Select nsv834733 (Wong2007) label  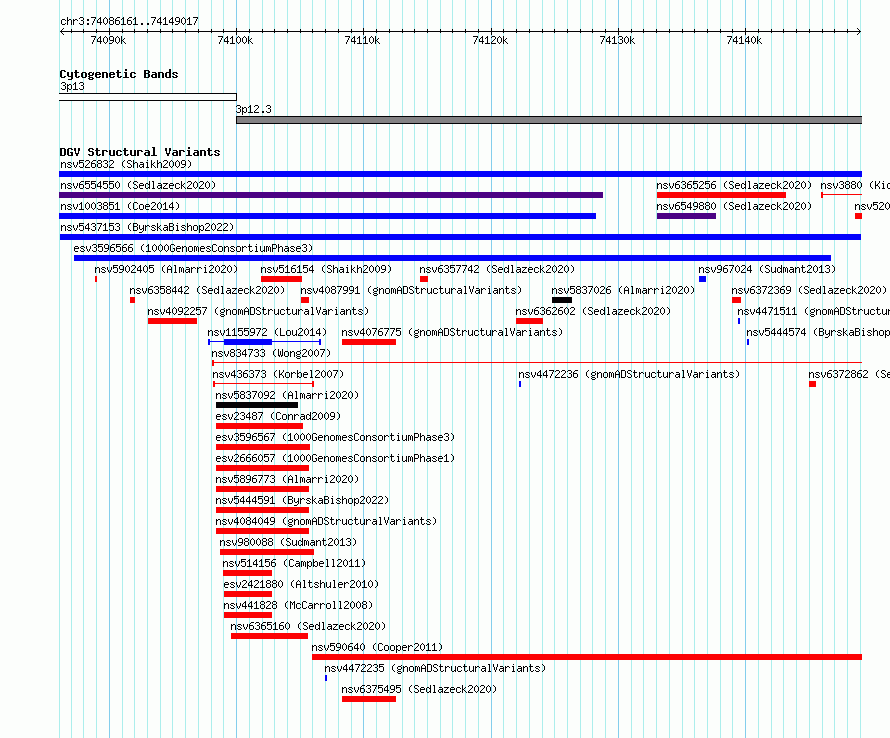tap(271, 353)
